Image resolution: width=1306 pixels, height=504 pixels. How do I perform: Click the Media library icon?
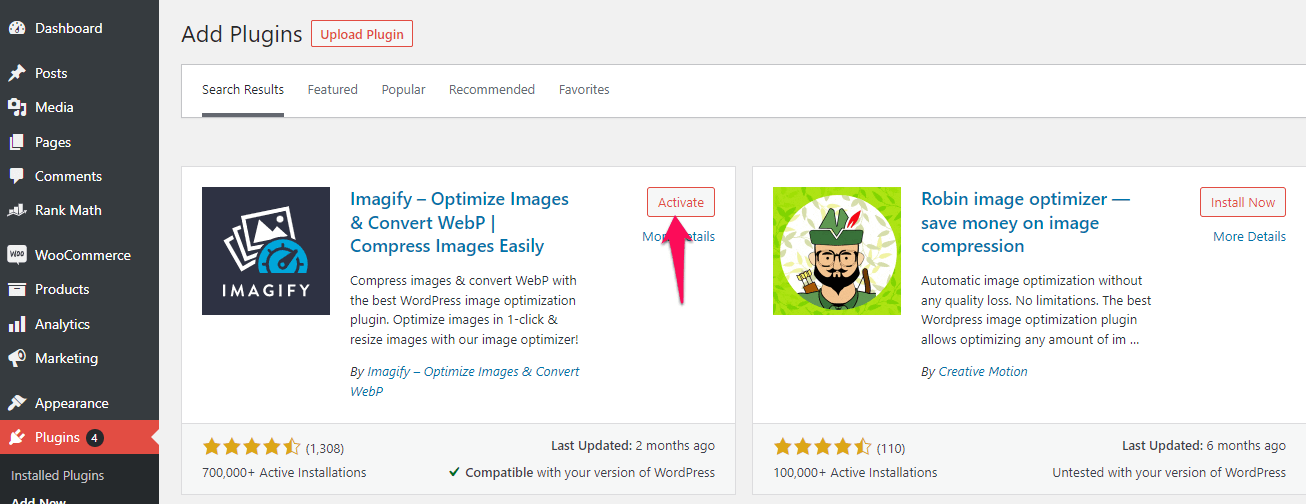click(17, 107)
